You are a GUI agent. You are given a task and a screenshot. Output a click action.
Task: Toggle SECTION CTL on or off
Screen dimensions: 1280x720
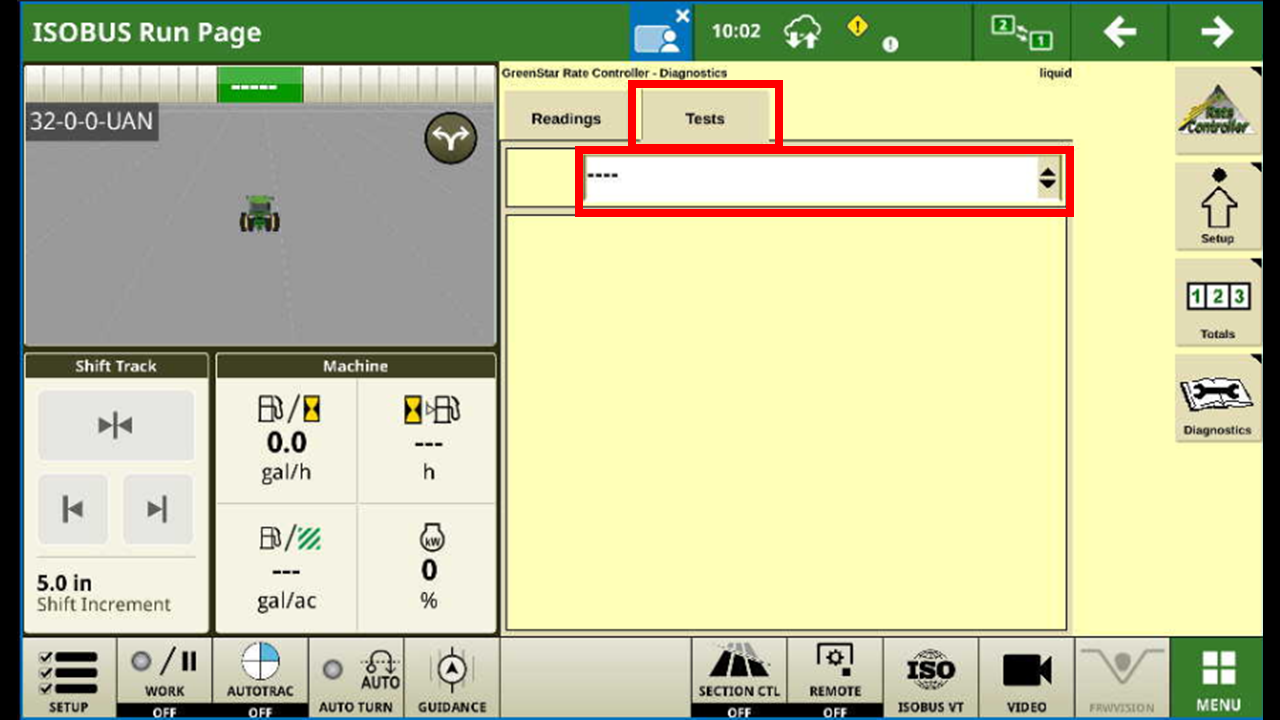739,678
